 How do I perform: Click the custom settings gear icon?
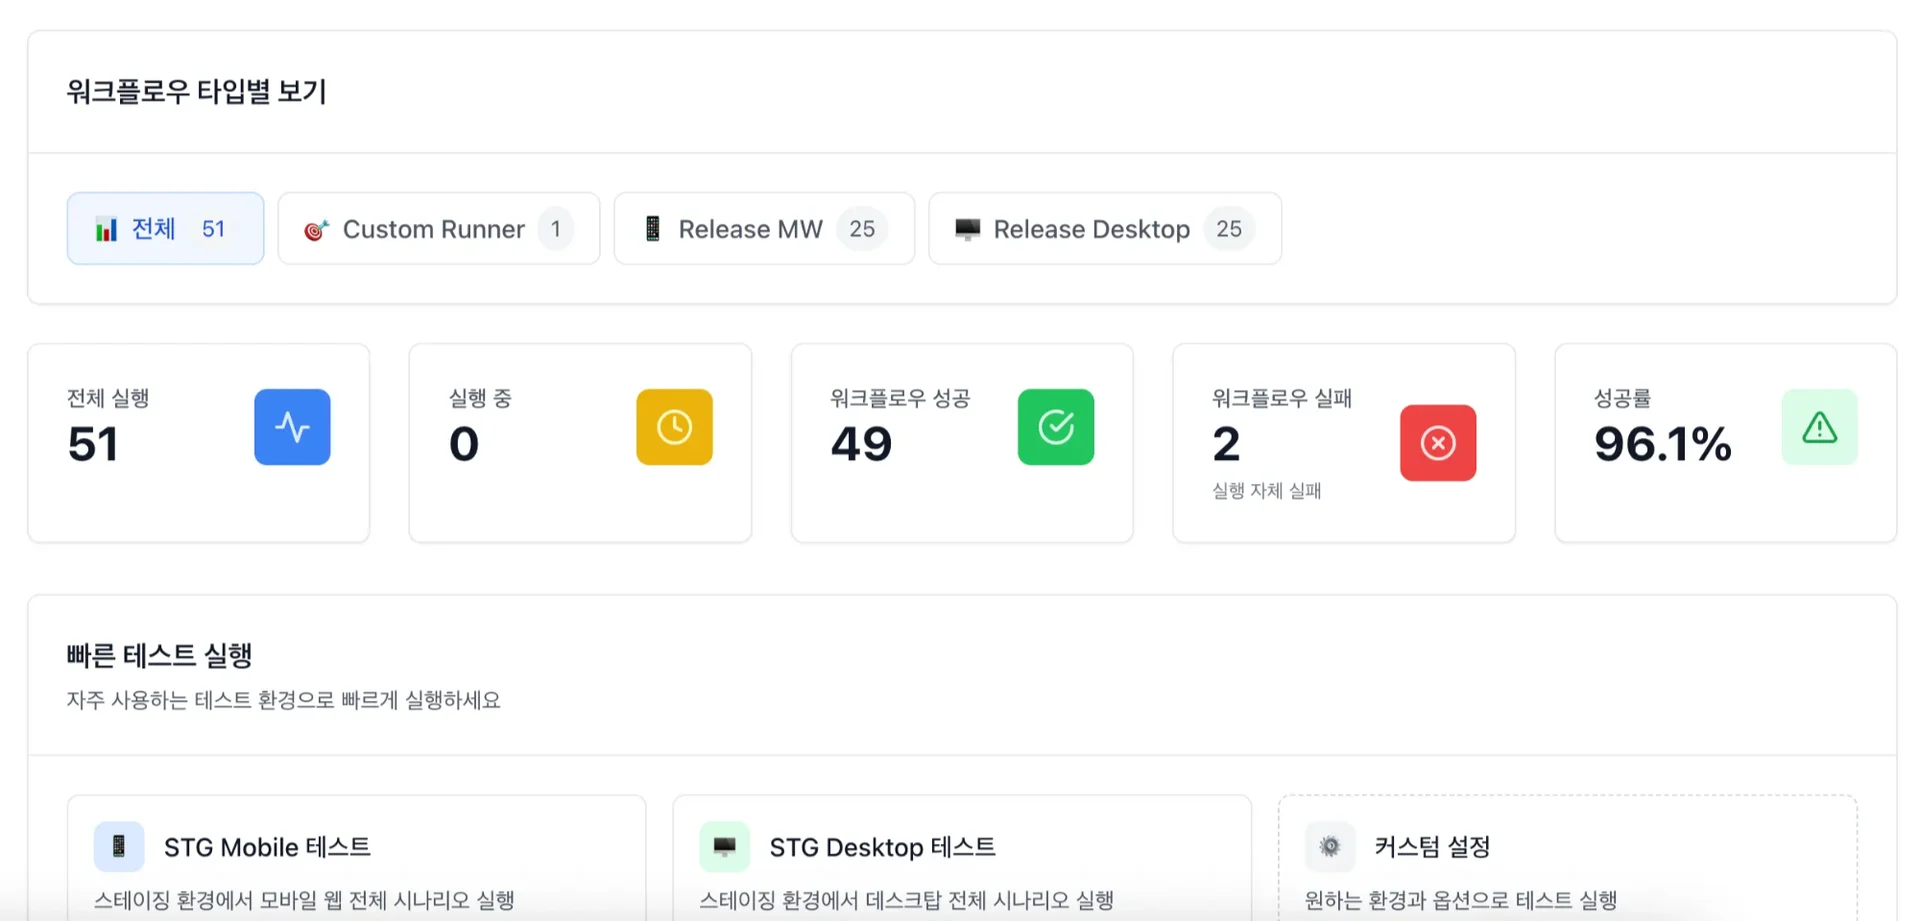[x=1329, y=847]
